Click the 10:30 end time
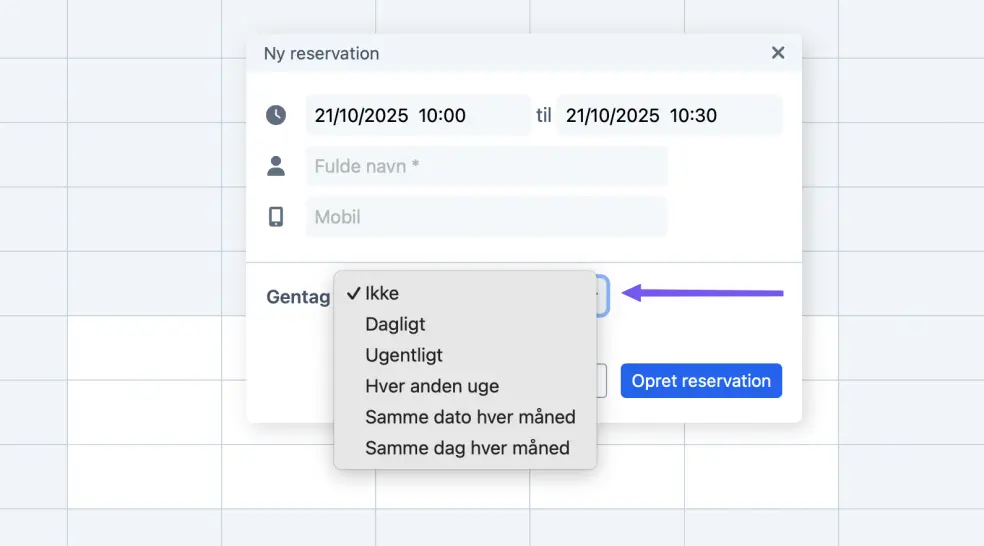This screenshot has height=546, width=984. tap(693, 115)
